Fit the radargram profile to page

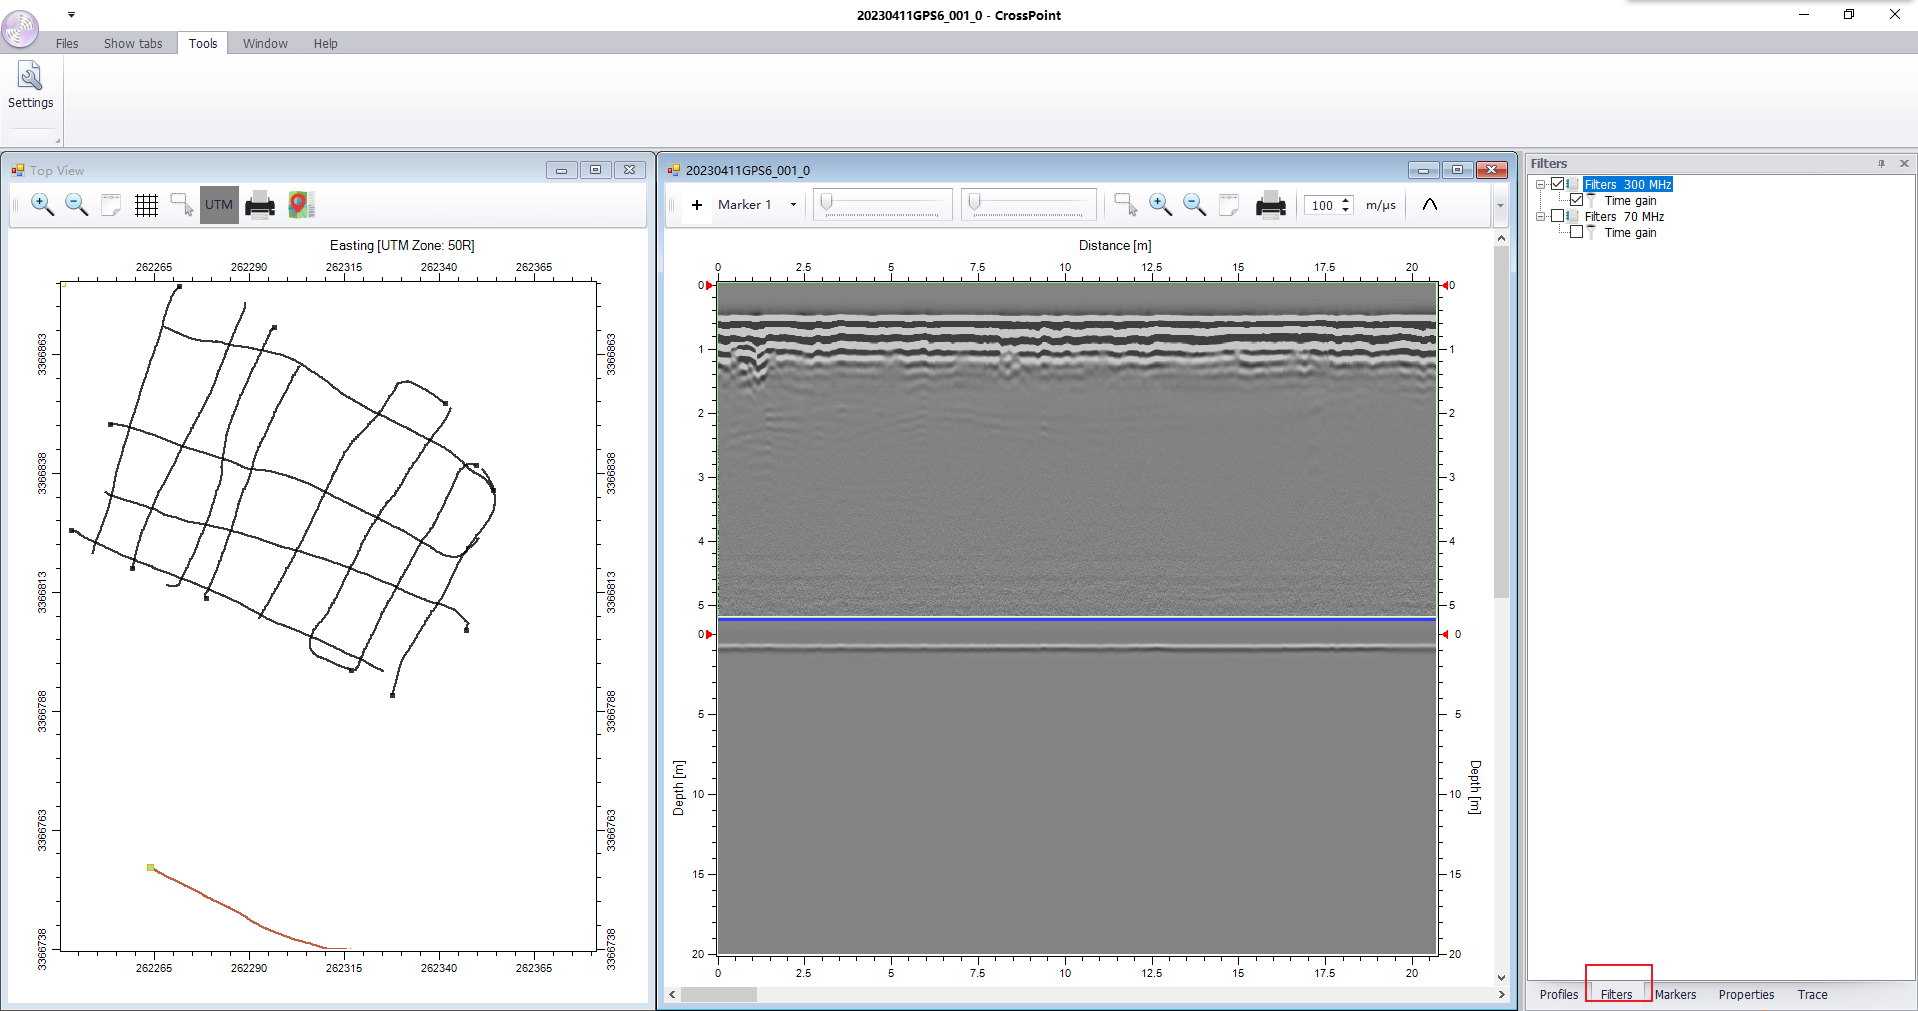1229,205
